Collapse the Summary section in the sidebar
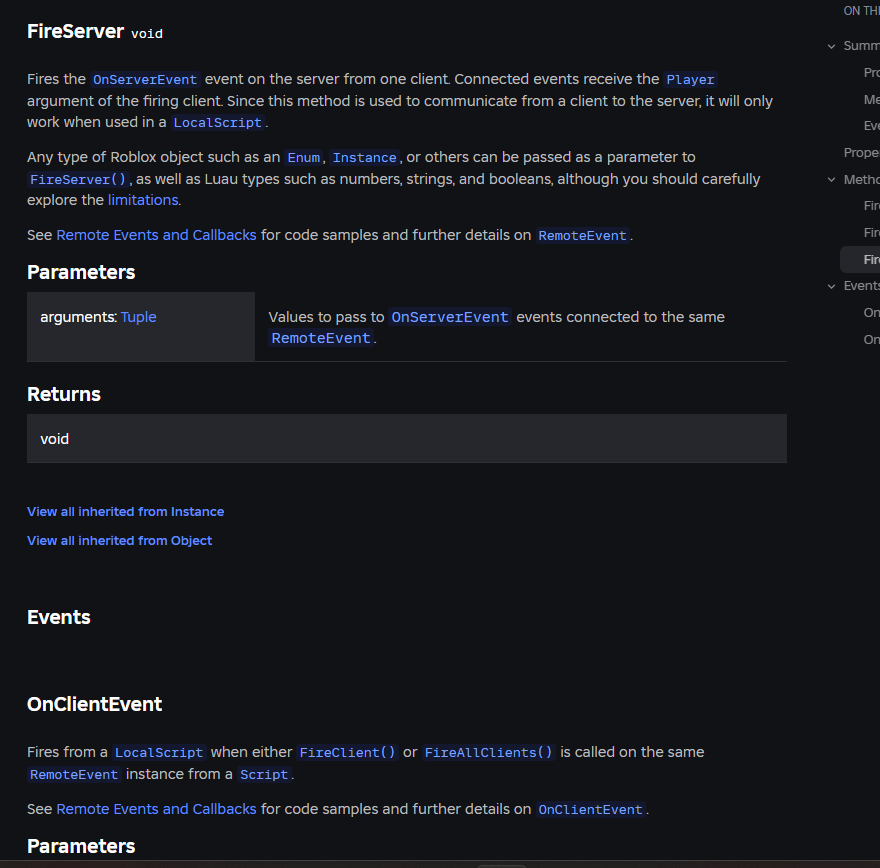 [830, 46]
